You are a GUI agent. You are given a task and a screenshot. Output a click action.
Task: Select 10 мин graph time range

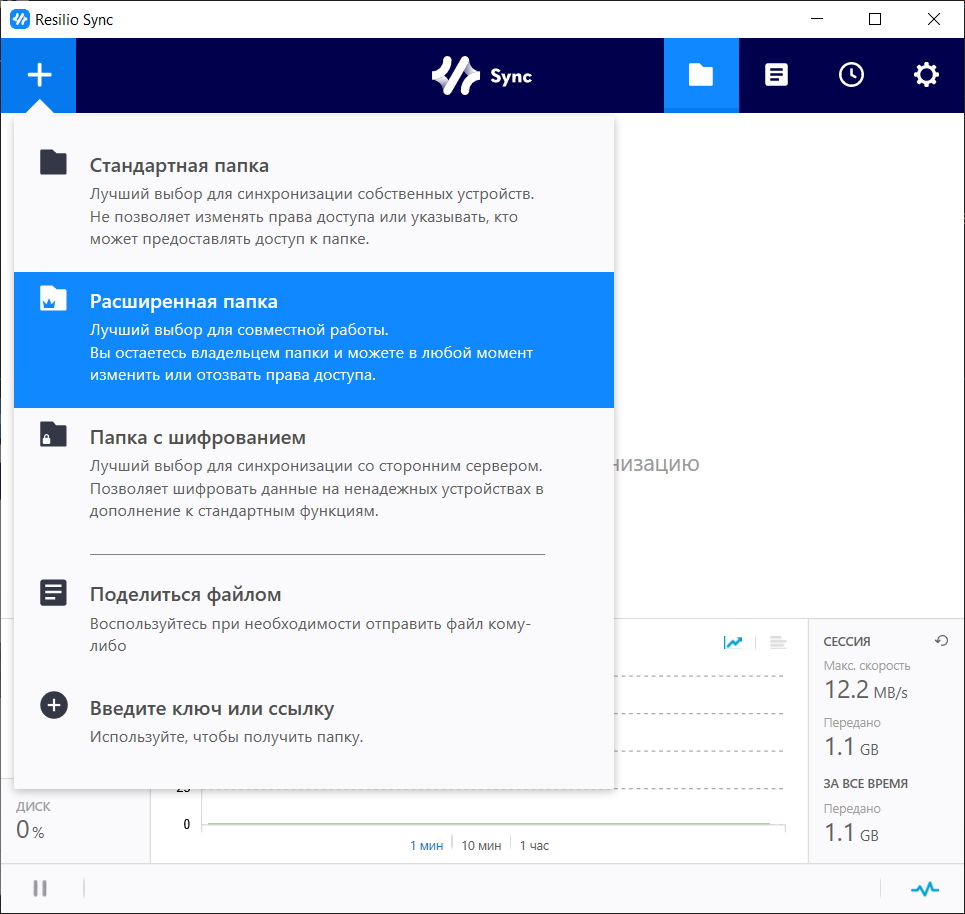[x=481, y=846]
